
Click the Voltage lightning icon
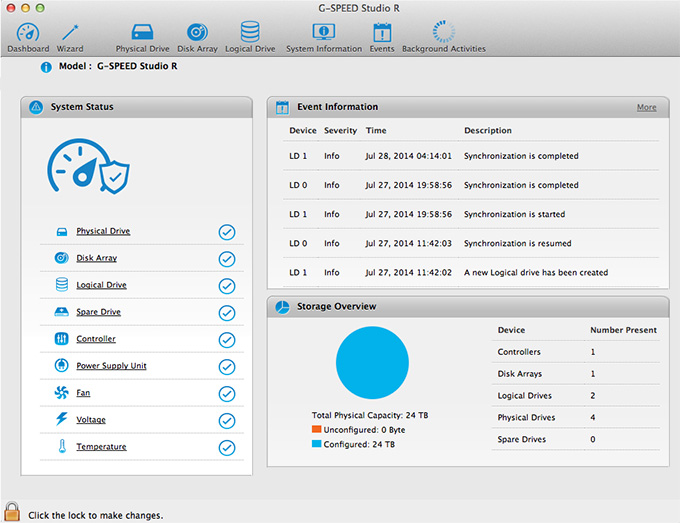[x=62, y=418]
